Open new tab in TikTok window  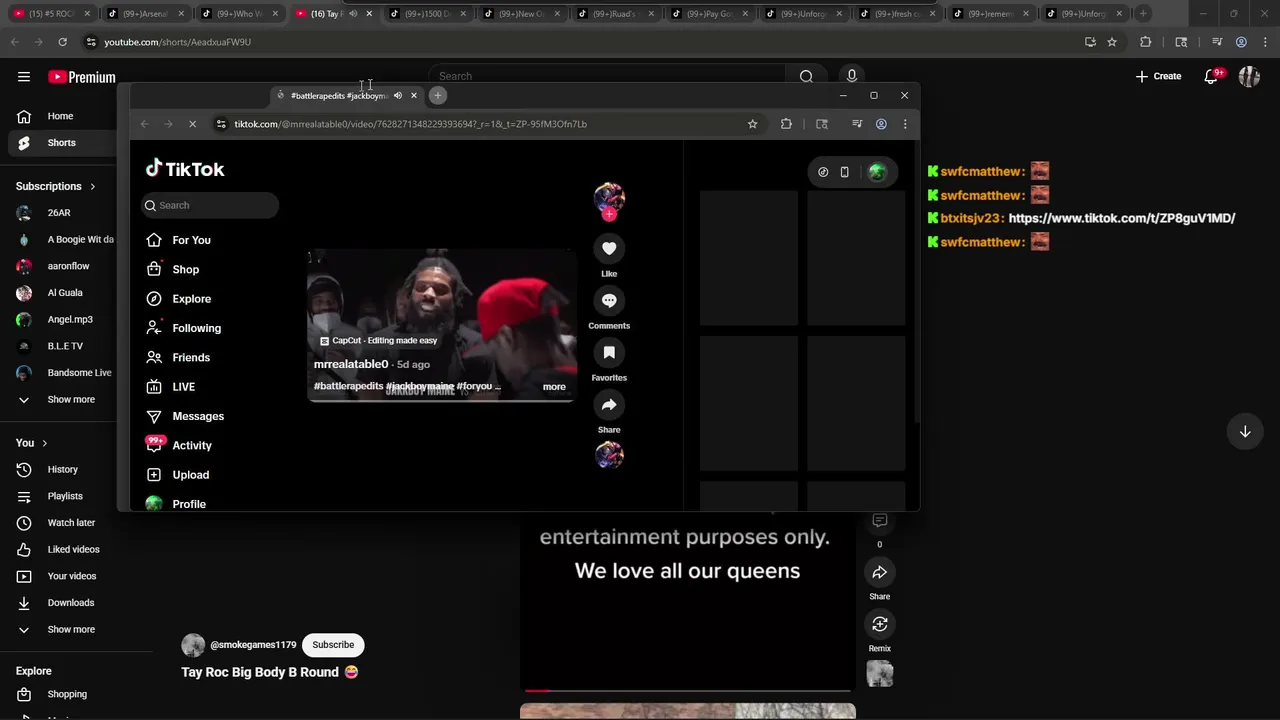click(x=437, y=96)
